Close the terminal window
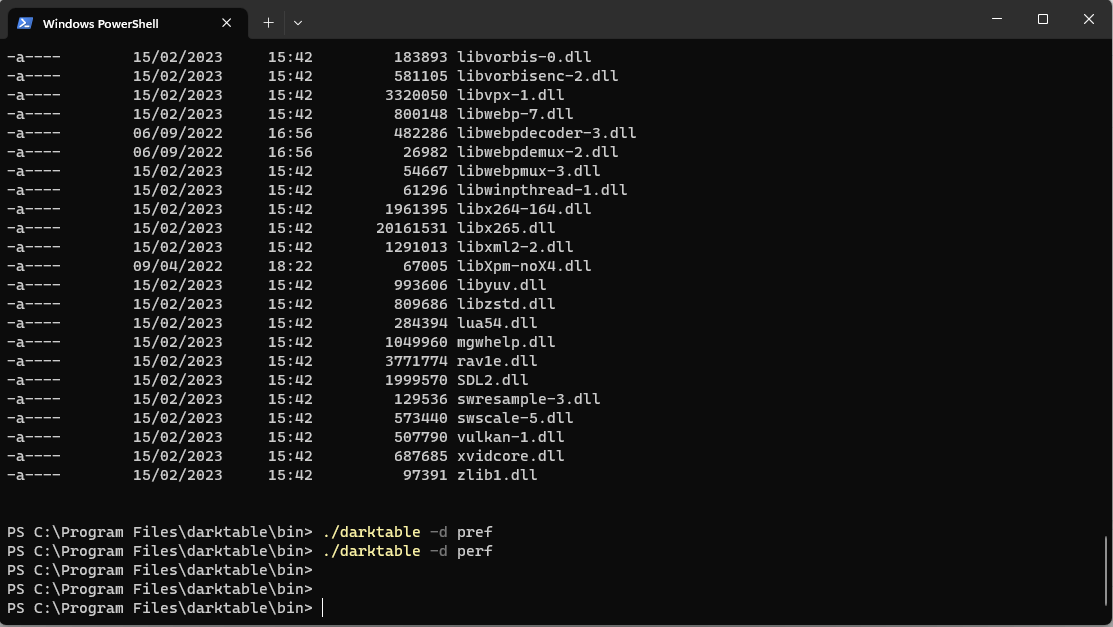Viewport: 1113px width, 627px height. click(x=1089, y=19)
